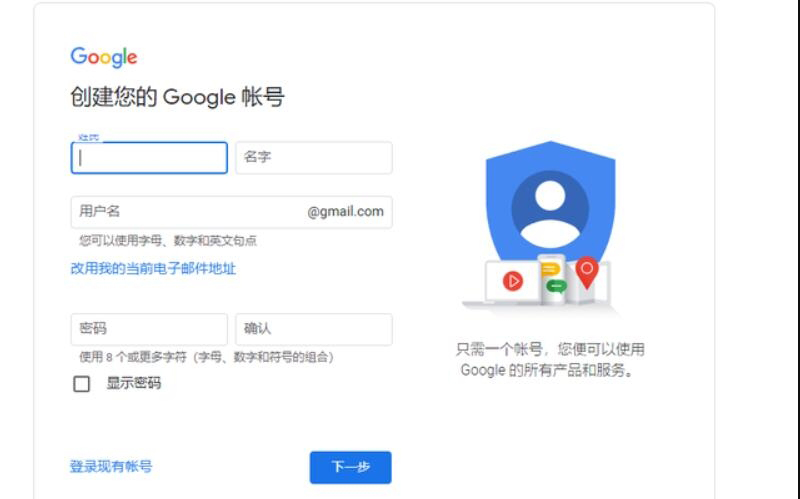Click the 密码 password field
The image size is (800, 499).
(149, 329)
